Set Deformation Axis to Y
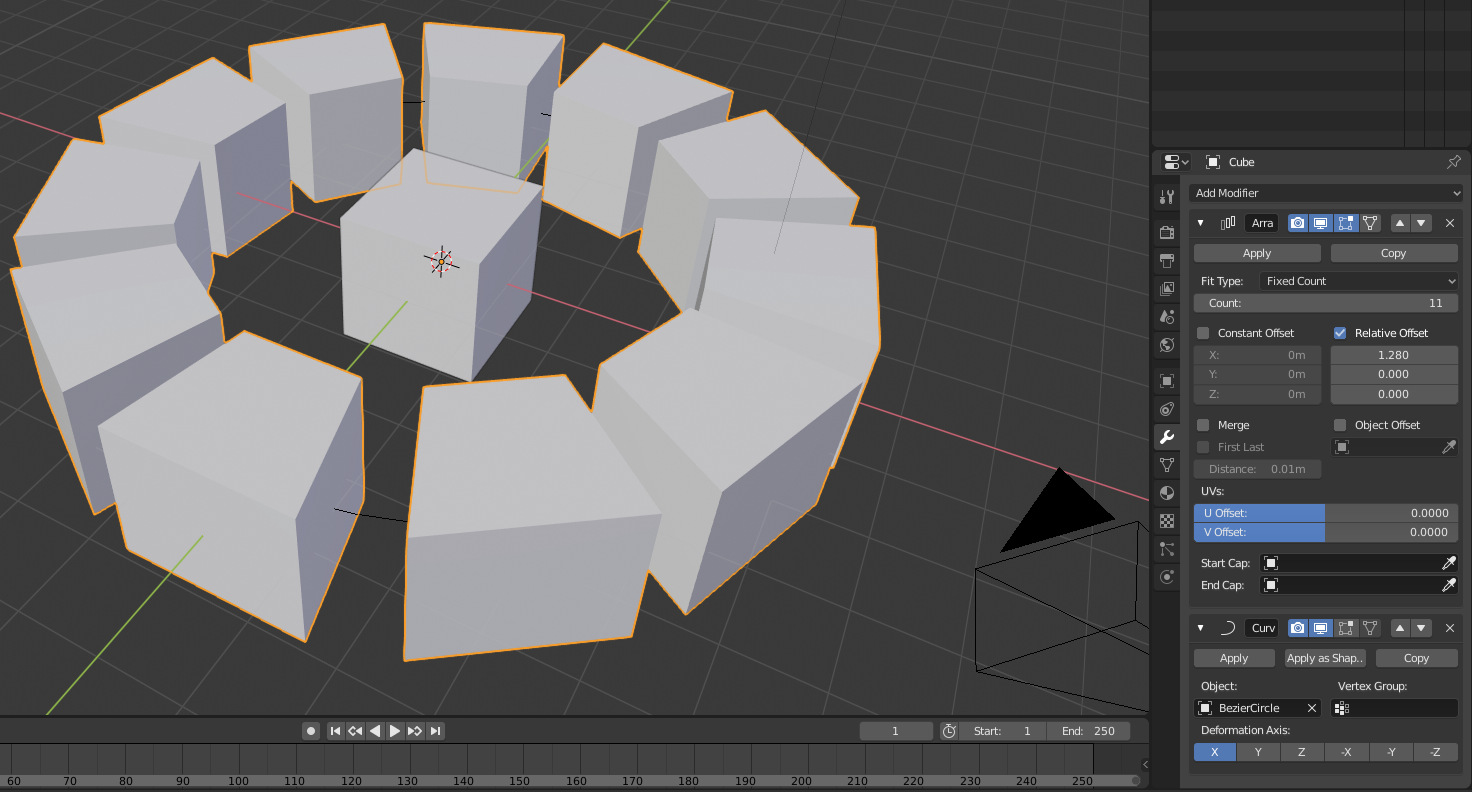The image size is (1472, 792). (x=1258, y=752)
